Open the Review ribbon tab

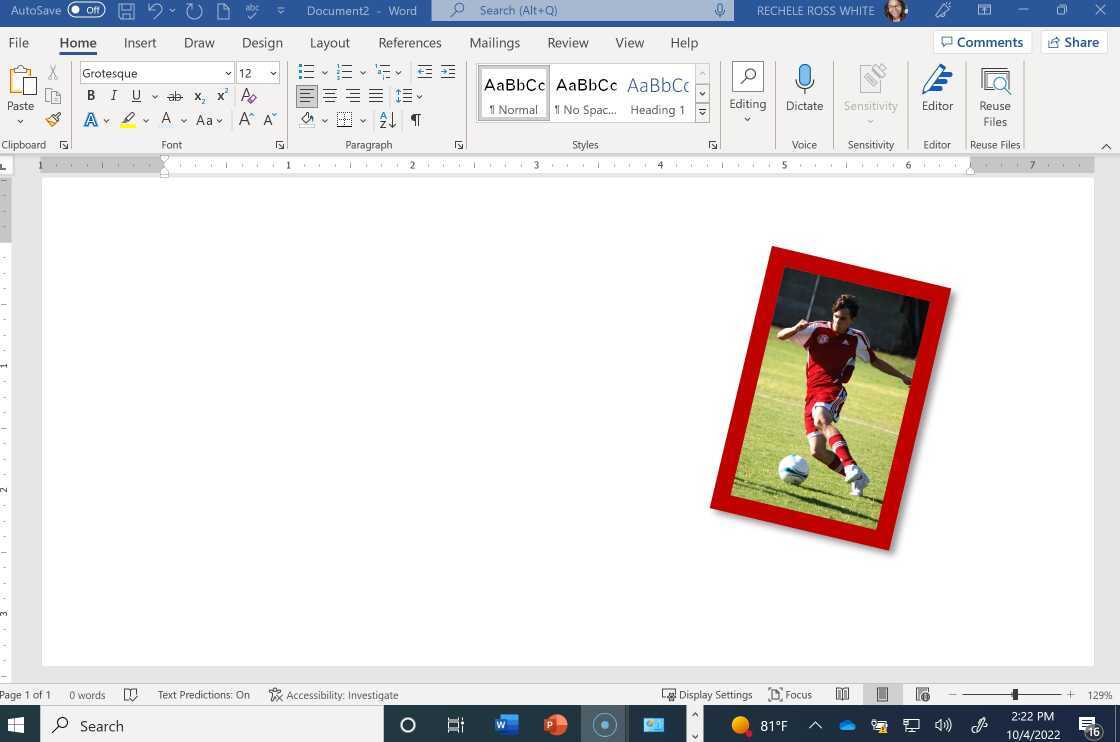coord(567,42)
